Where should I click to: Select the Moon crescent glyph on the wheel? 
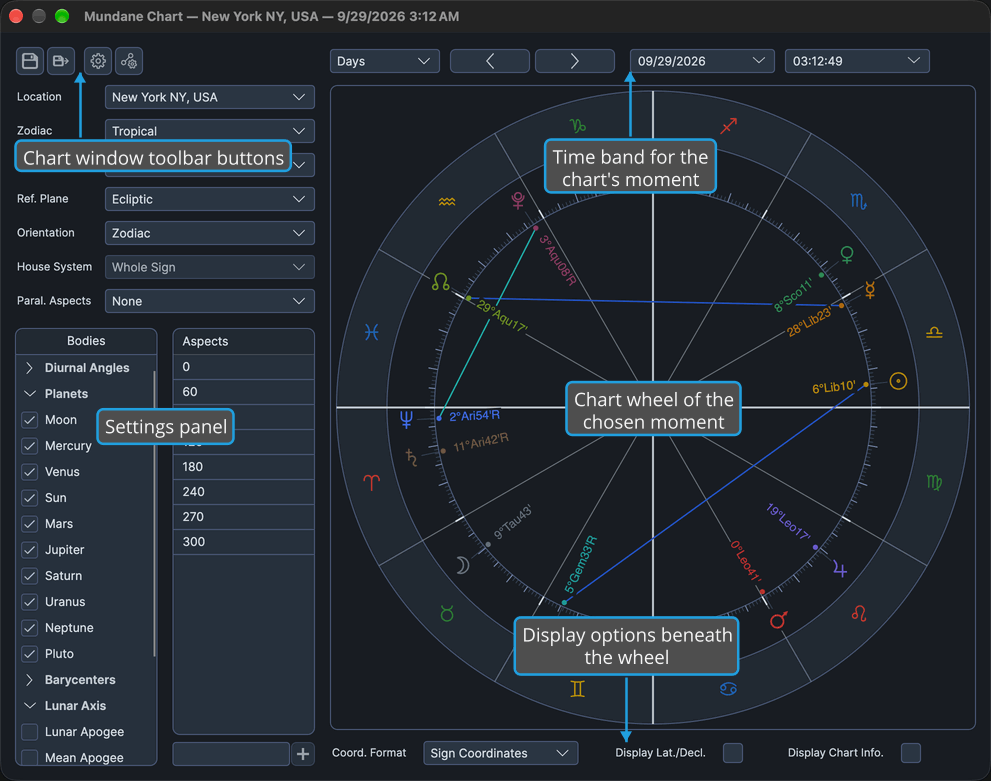click(x=463, y=565)
